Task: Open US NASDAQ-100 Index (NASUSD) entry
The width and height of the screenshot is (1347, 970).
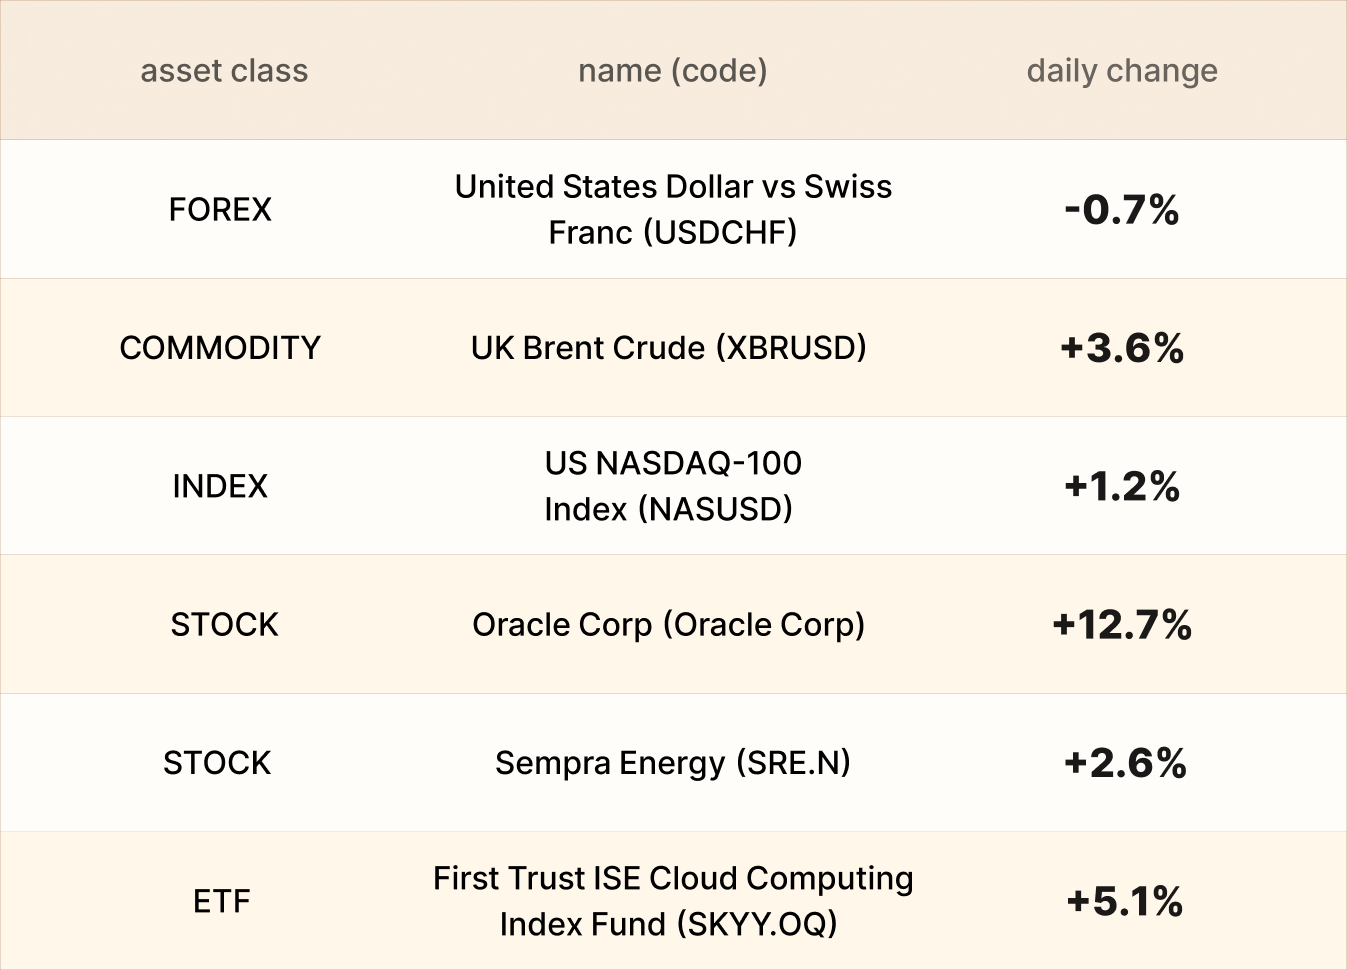Action: click(672, 486)
